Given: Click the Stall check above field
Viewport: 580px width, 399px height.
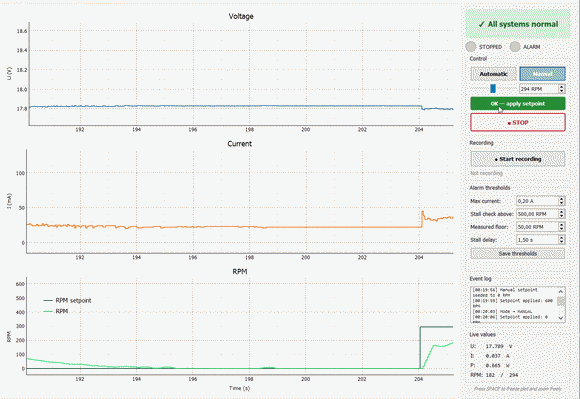Looking at the screenshot, I should point(537,214).
